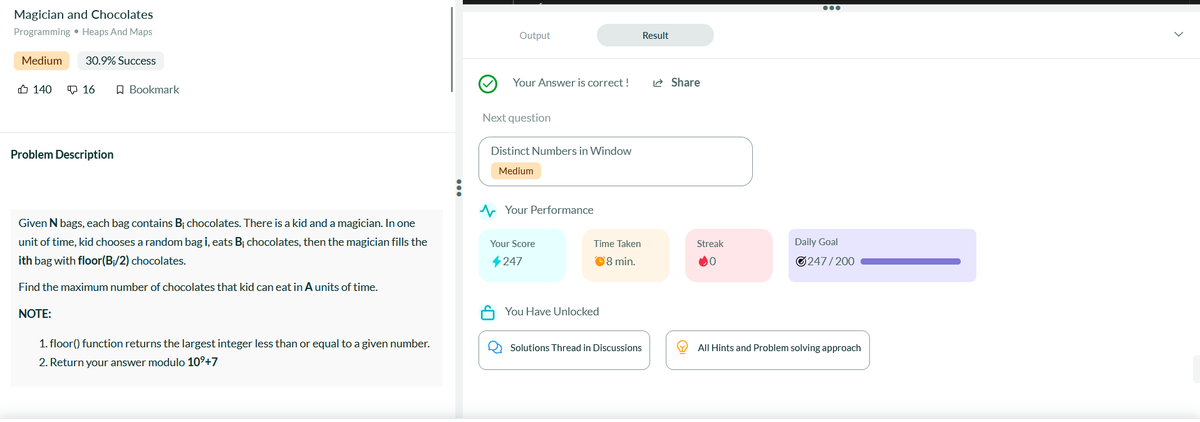Click the Time Taken card
Screen dimensions: 1200x422
[x=627, y=255]
